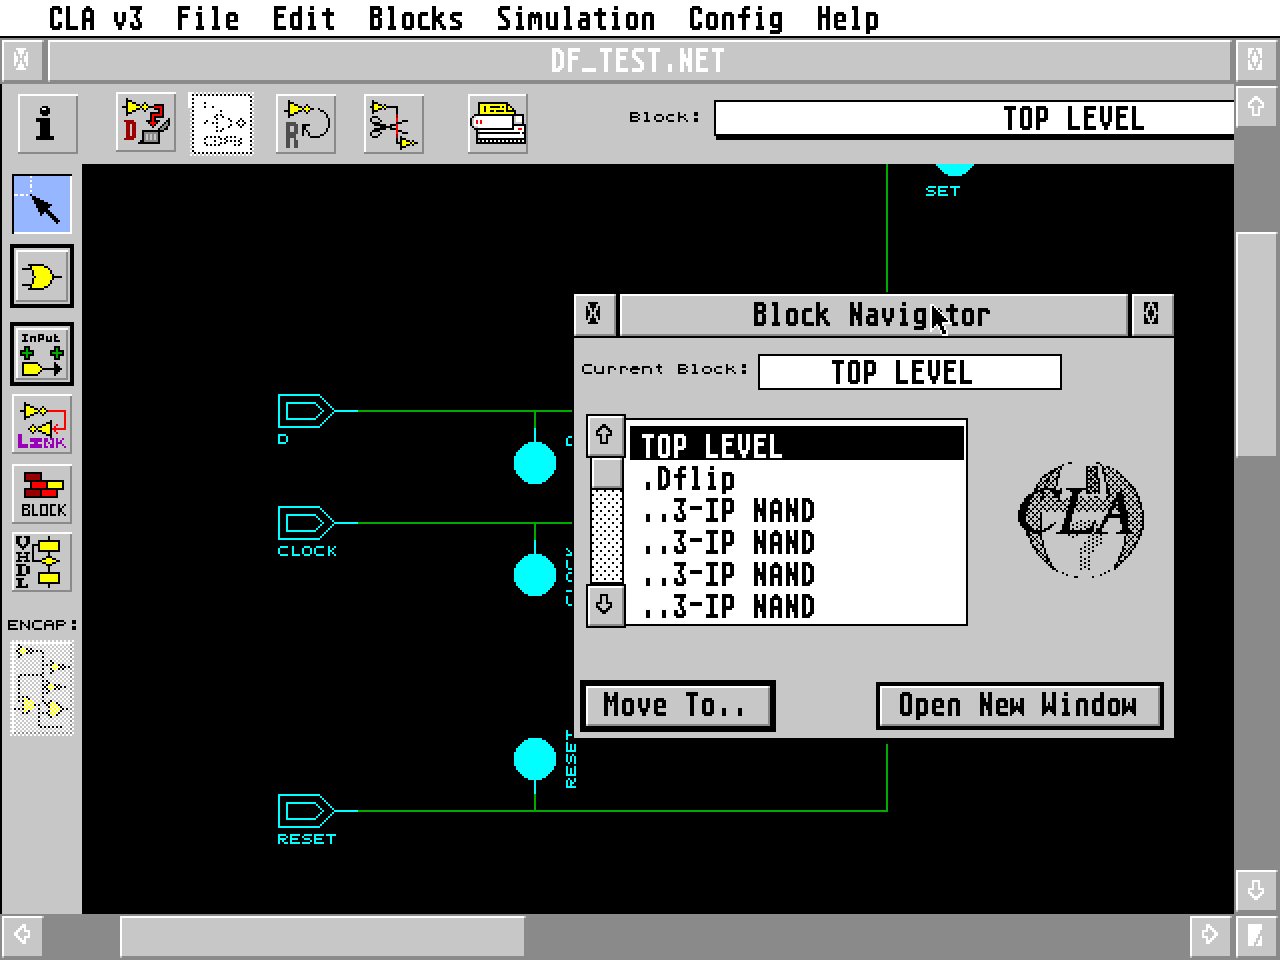Viewport: 1280px width, 960px height.
Task: Click the Open New Window button
Action: coord(1019,705)
